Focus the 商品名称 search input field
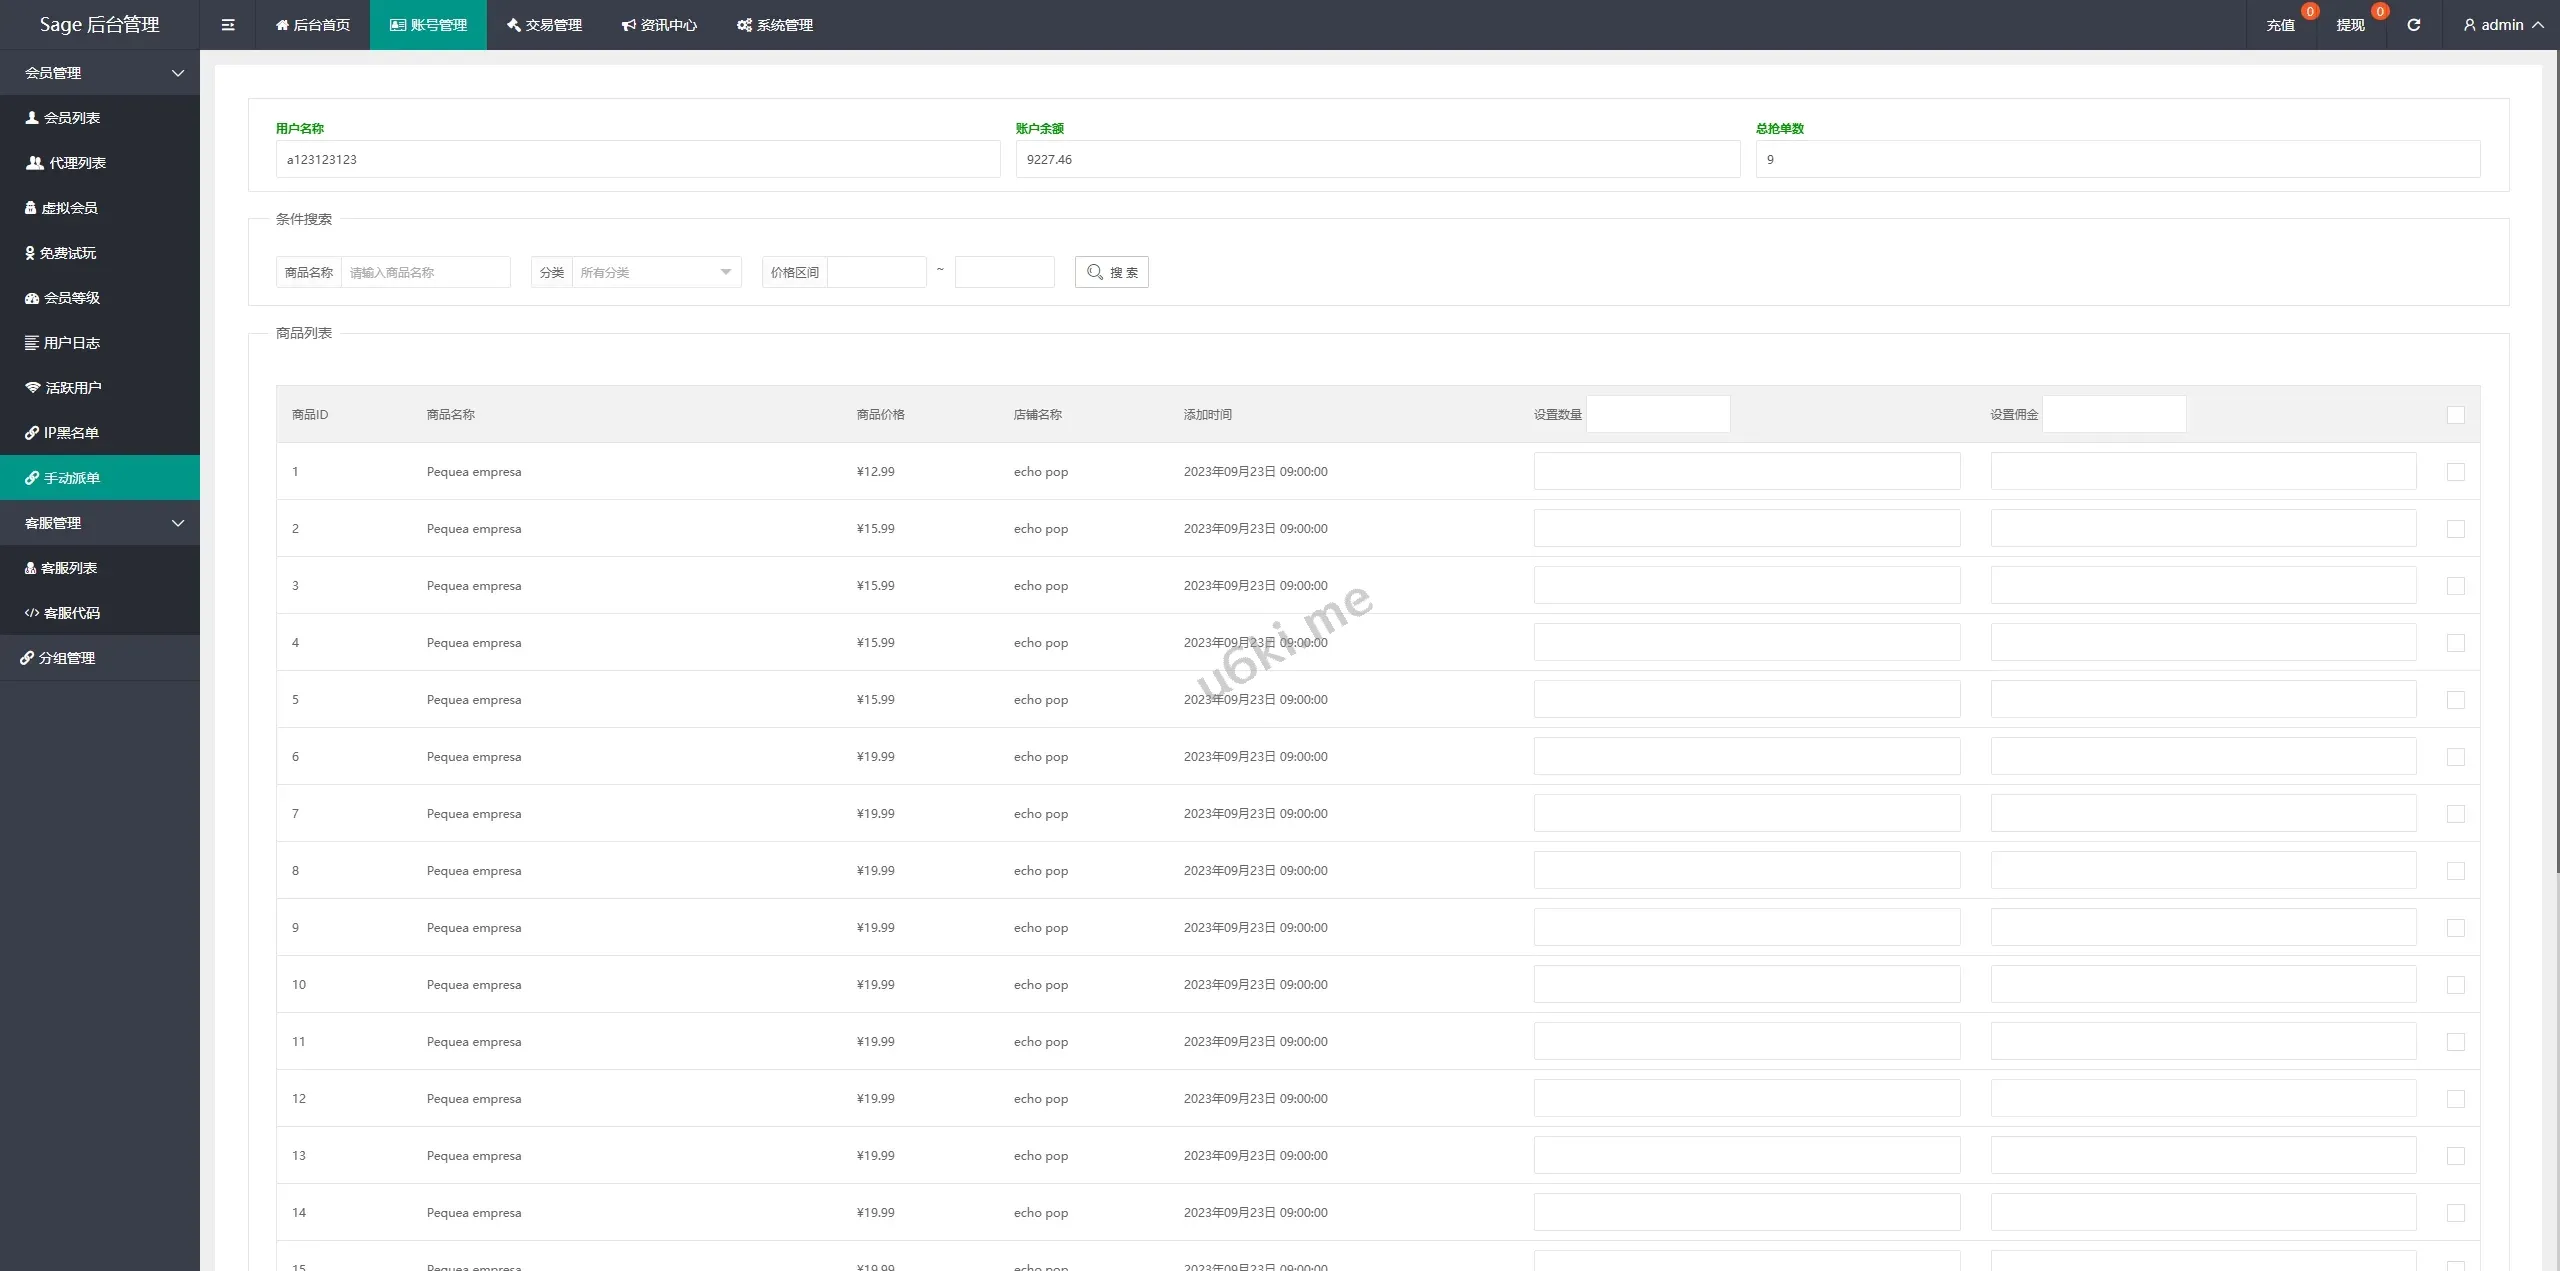2560x1271 pixels. point(425,272)
